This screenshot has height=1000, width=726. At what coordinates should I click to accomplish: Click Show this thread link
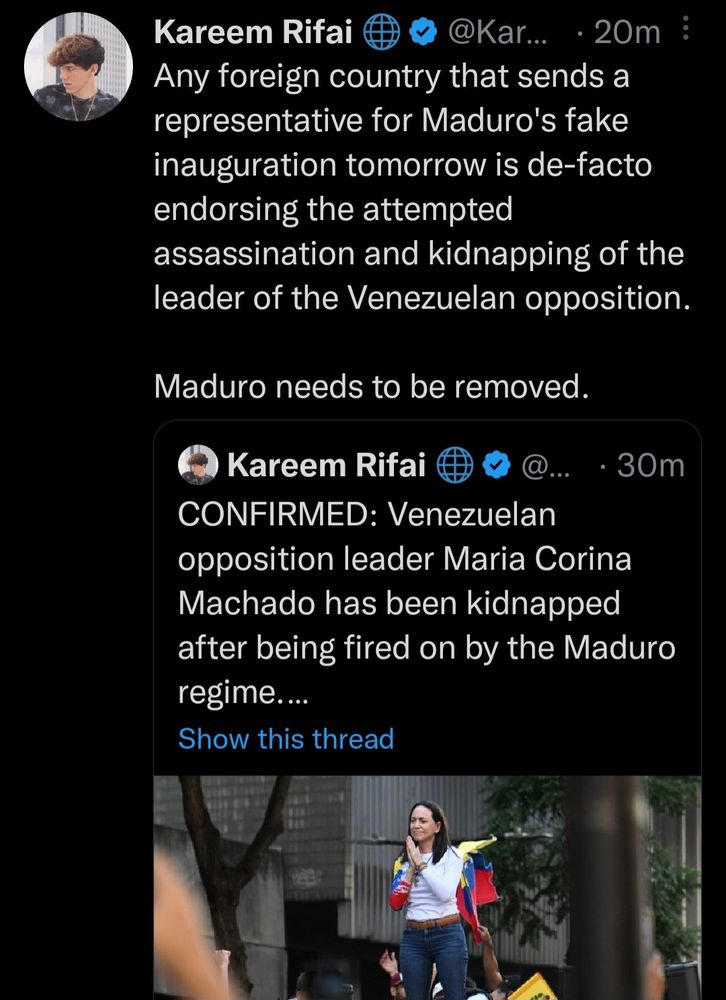[x=286, y=739]
